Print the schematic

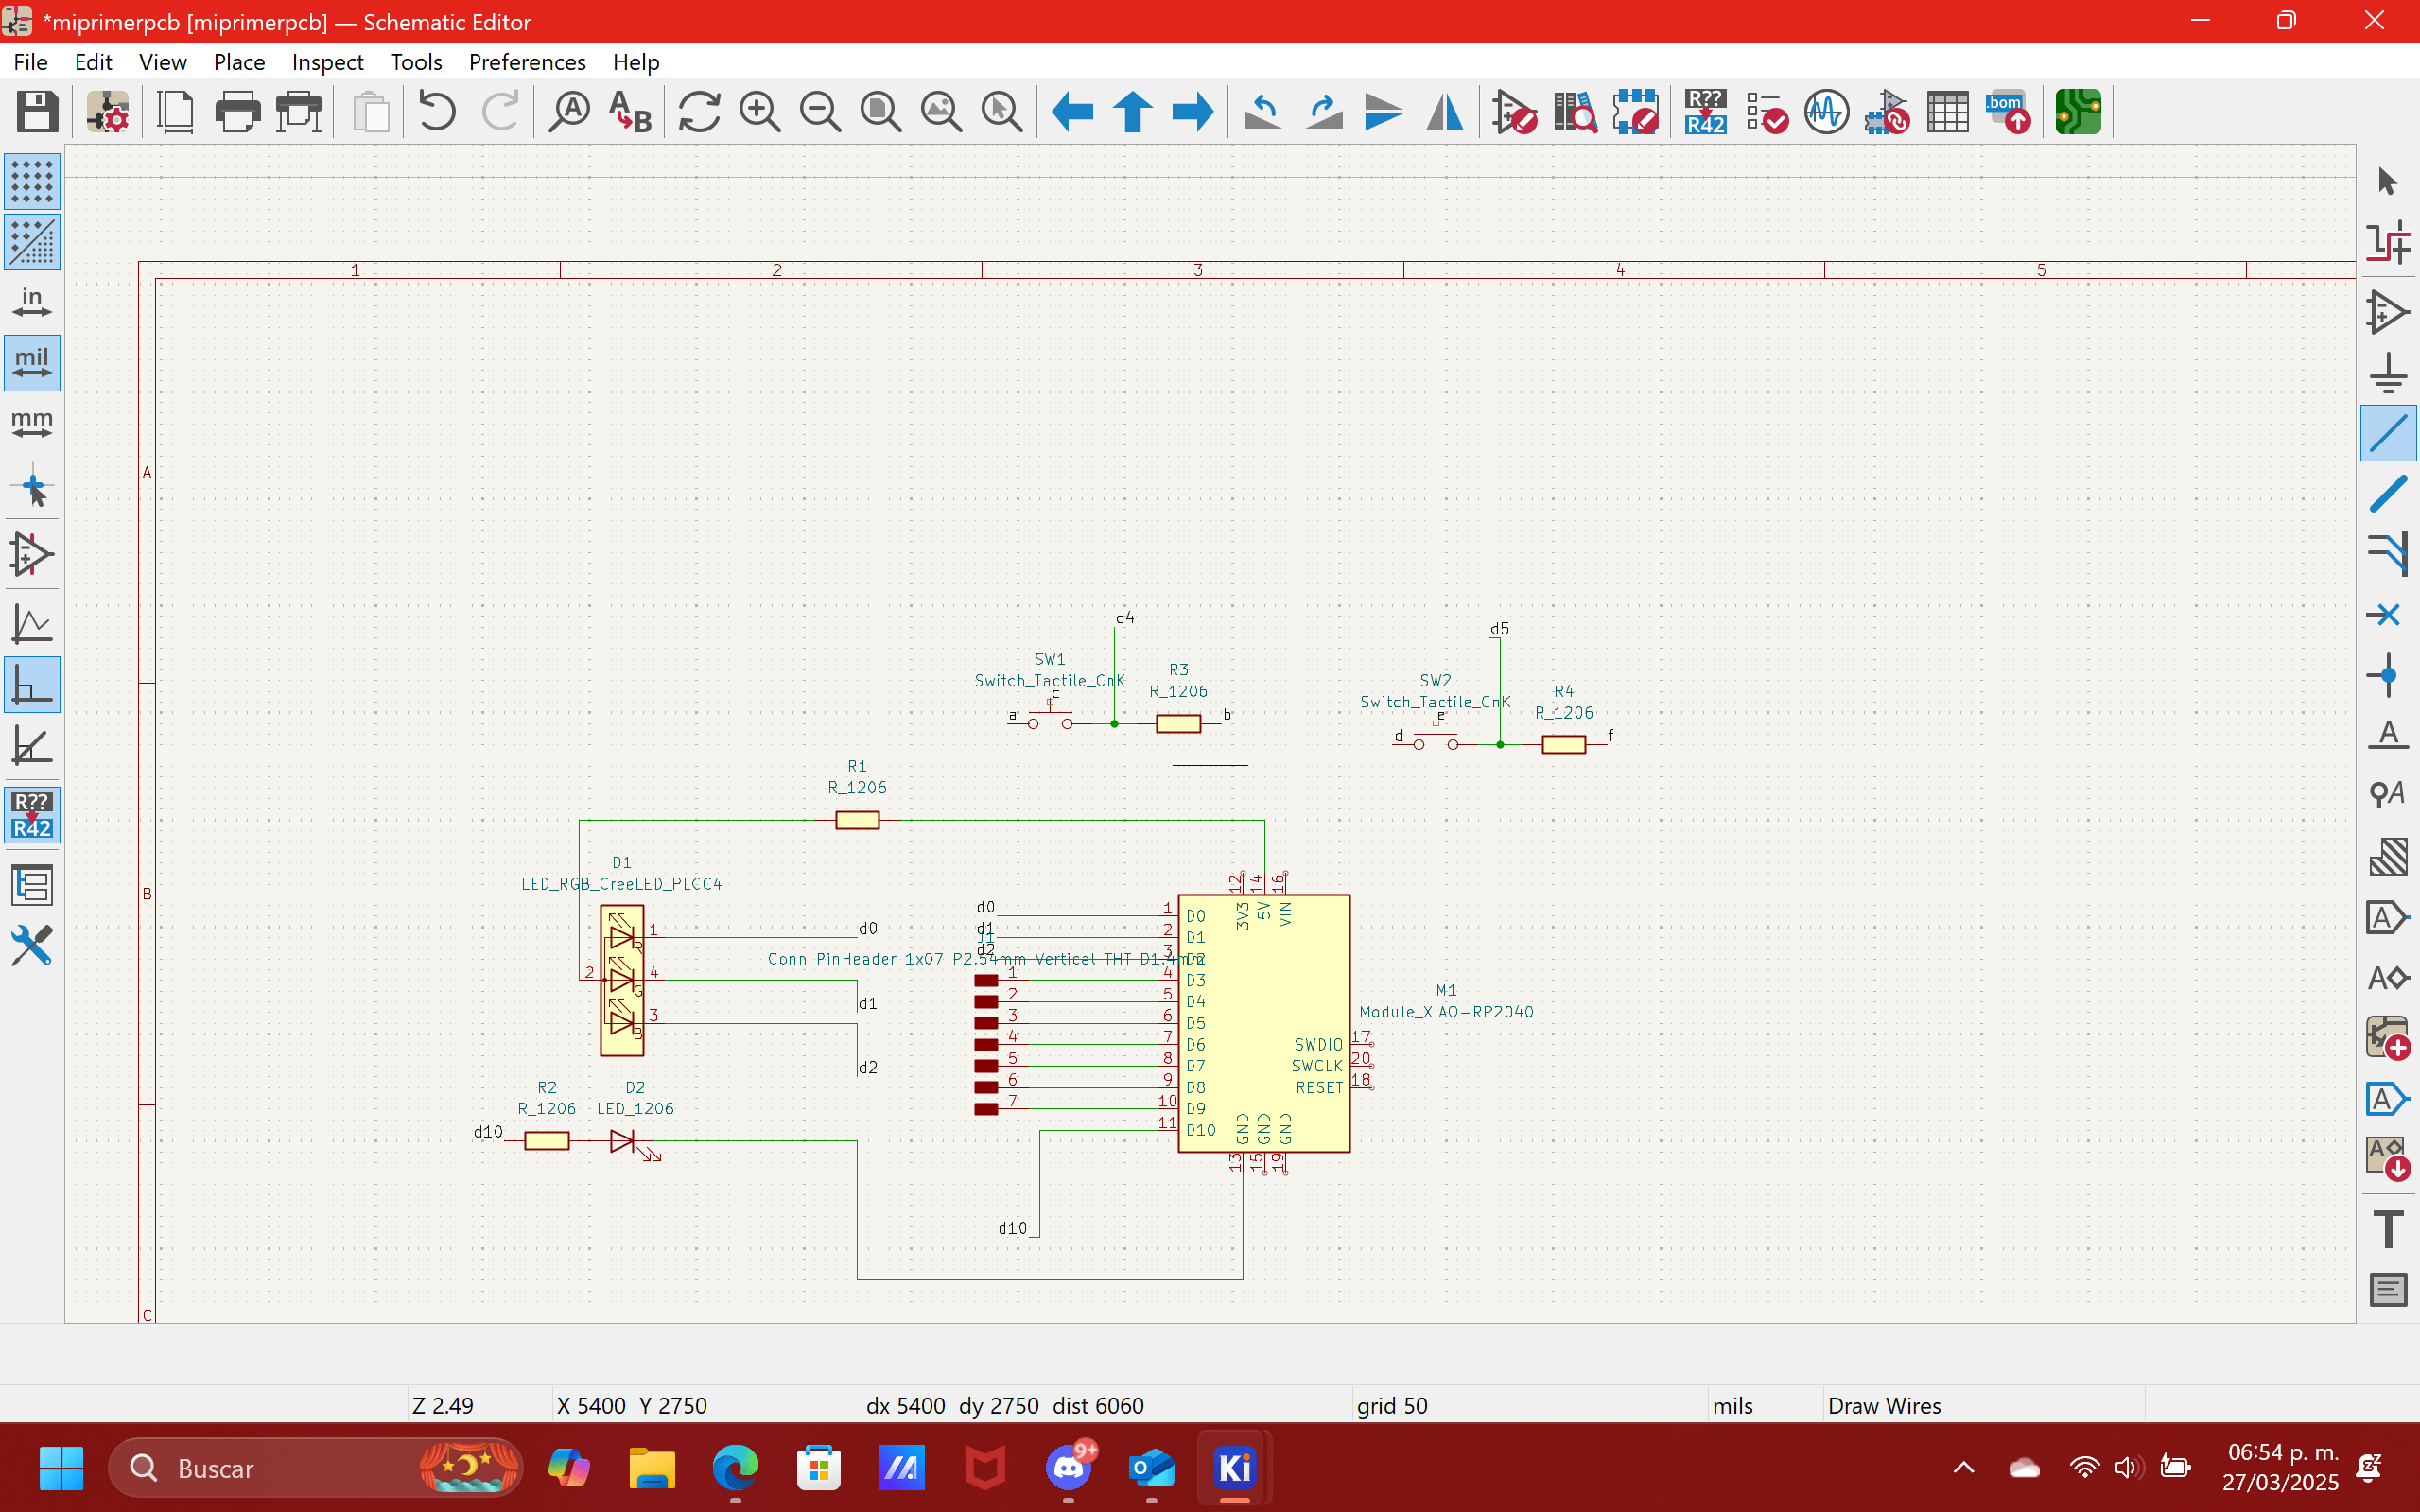tap(237, 111)
